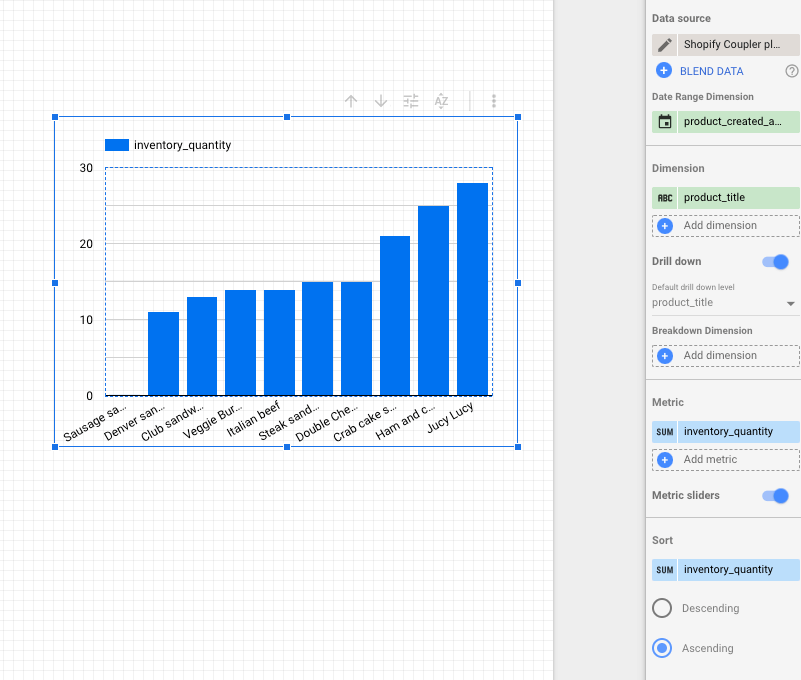801x680 pixels.
Task: Click the data source edit pencil icon
Action: coord(664,45)
